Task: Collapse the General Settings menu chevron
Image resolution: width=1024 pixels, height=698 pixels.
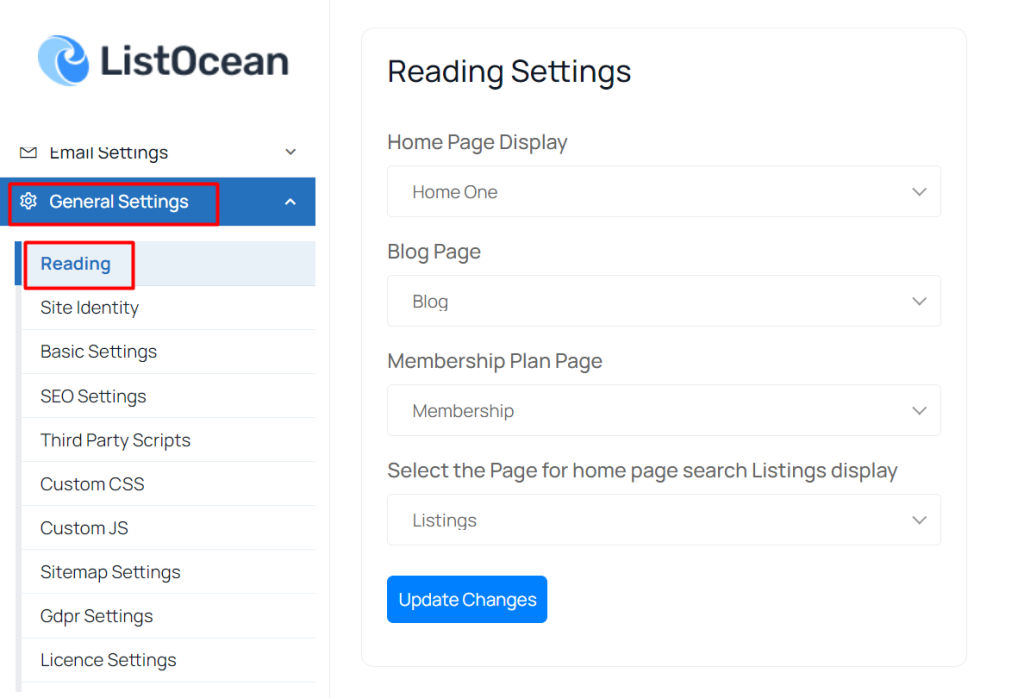Action: pyautogui.click(x=291, y=202)
